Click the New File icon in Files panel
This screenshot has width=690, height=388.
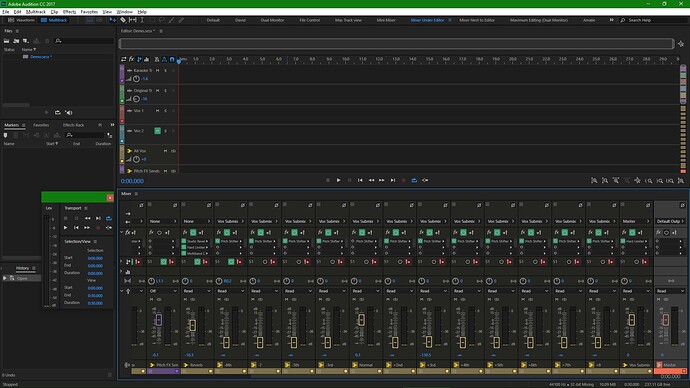[26, 41]
